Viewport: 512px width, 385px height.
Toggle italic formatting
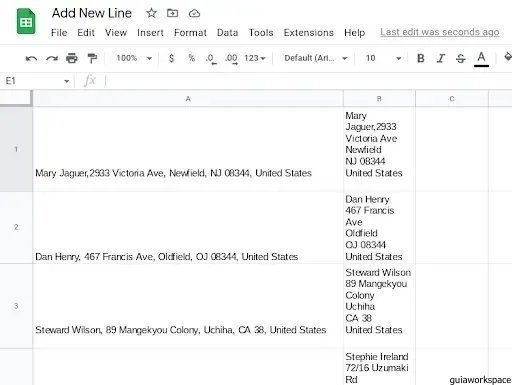coord(441,58)
